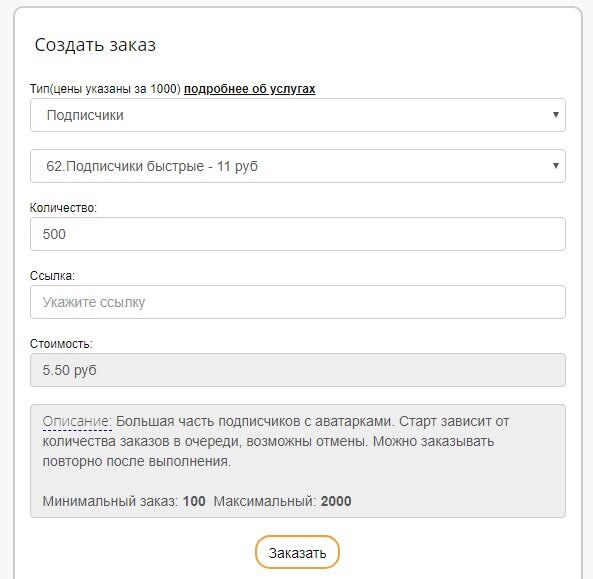Open the 'Подписчики' type dropdown

(x=298, y=115)
